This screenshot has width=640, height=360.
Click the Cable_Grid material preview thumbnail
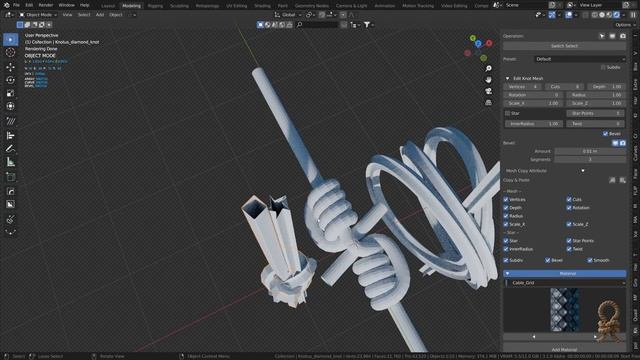(x=564, y=310)
